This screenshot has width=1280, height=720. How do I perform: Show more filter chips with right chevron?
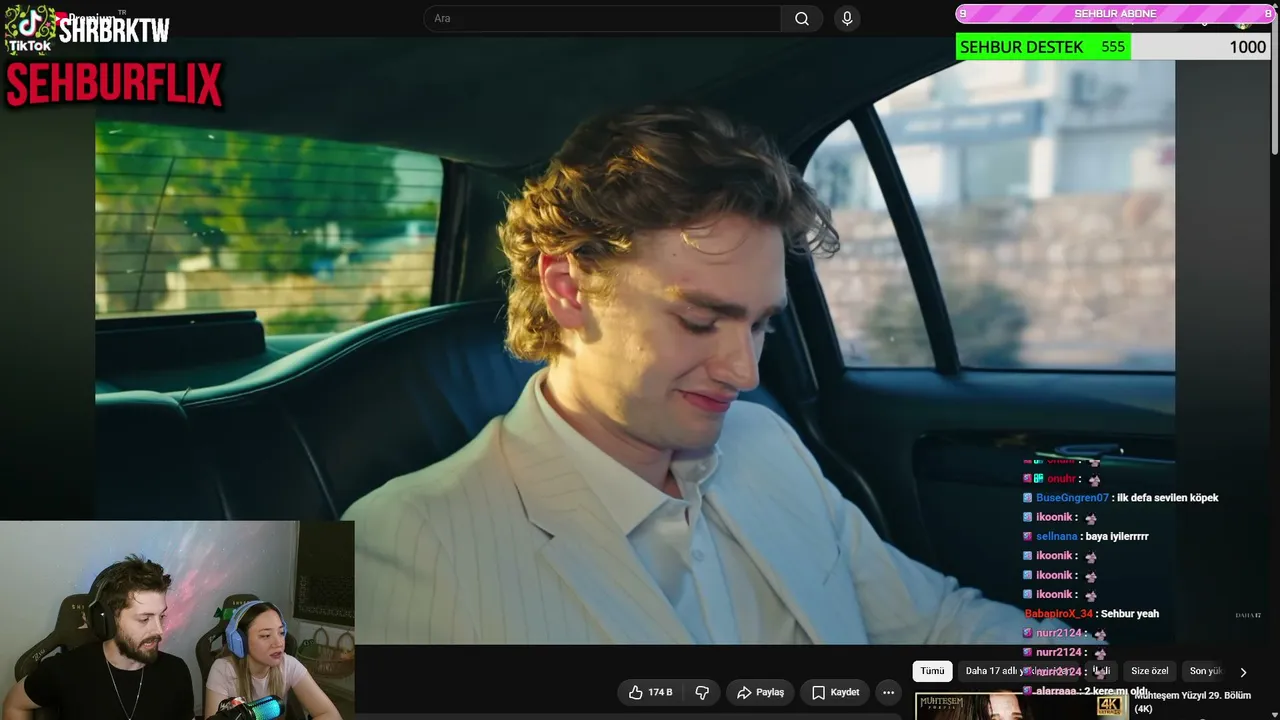coord(1243,672)
